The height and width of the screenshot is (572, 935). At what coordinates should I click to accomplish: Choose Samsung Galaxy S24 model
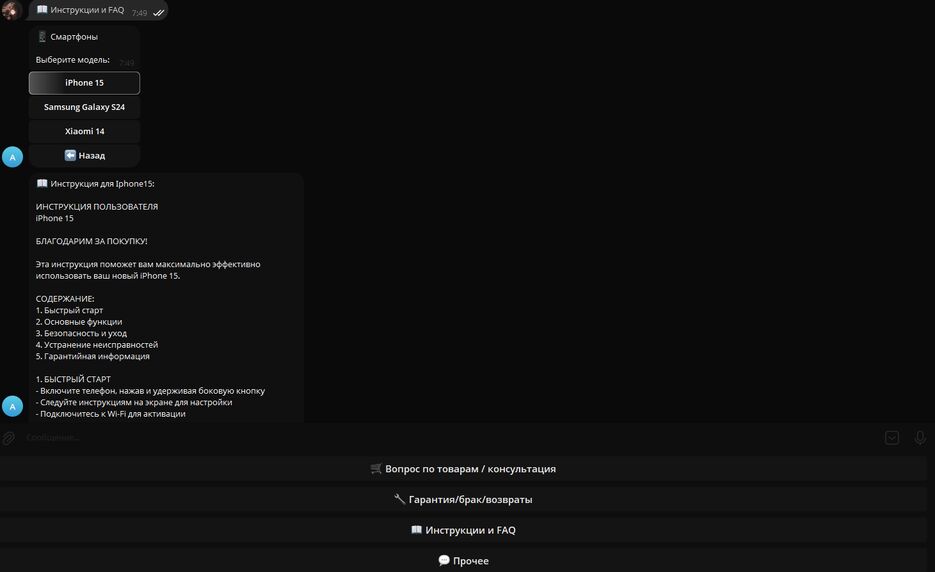(84, 107)
